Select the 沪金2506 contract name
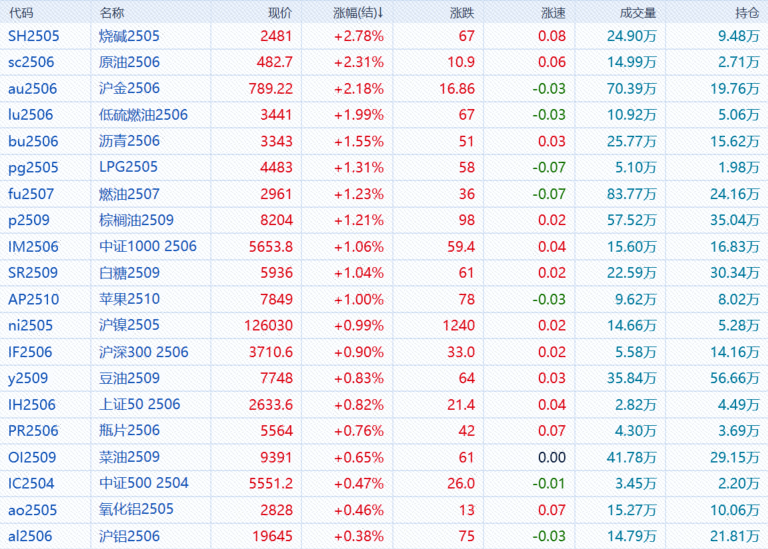Viewport: 768px width, 549px height. pos(129,89)
